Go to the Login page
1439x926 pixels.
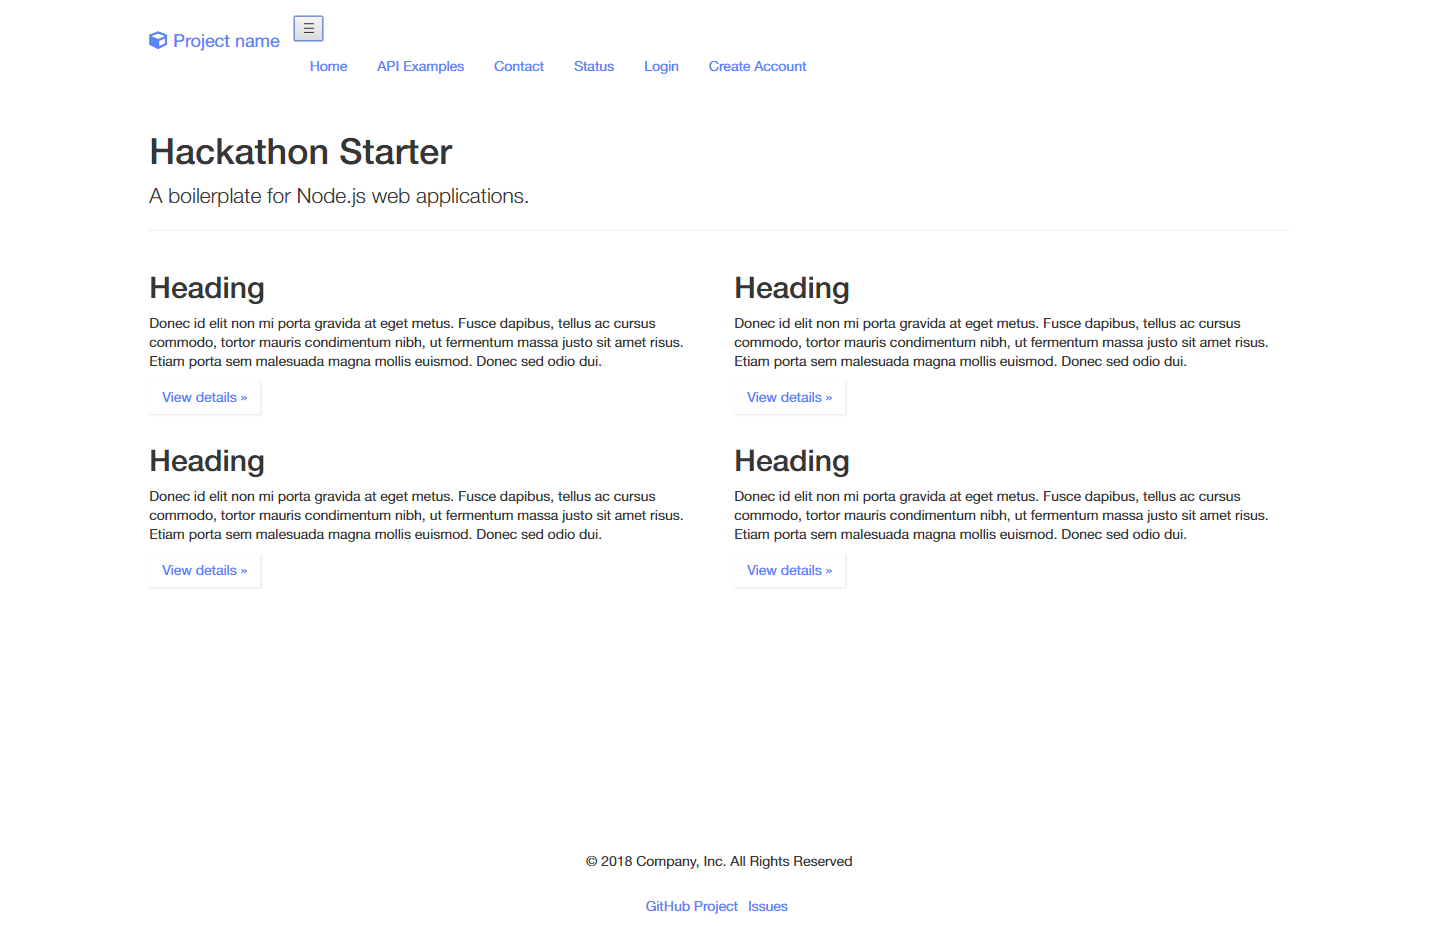pyautogui.click(x=661, y=66)
